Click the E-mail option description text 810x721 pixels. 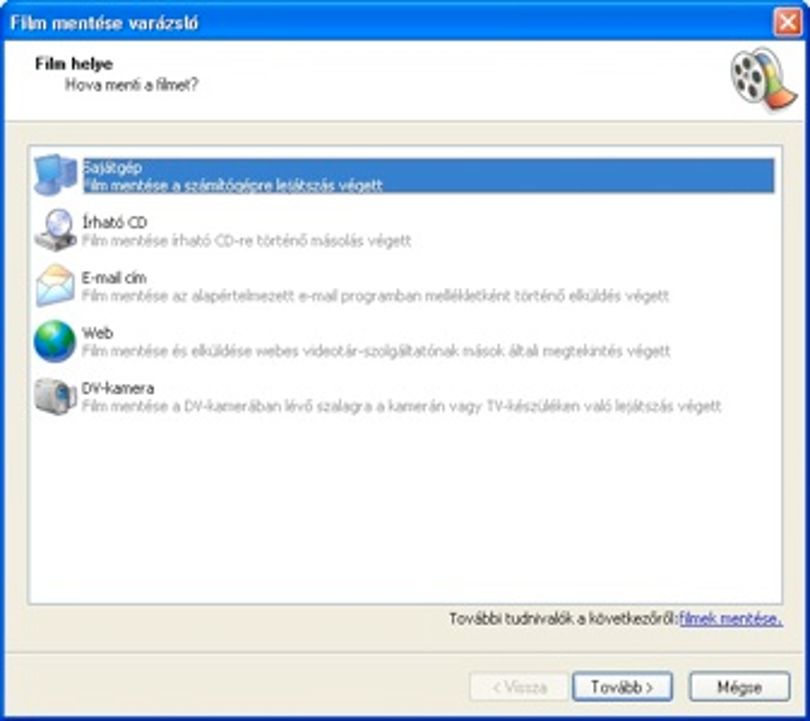pyautogui.click(x=375, y=296)
